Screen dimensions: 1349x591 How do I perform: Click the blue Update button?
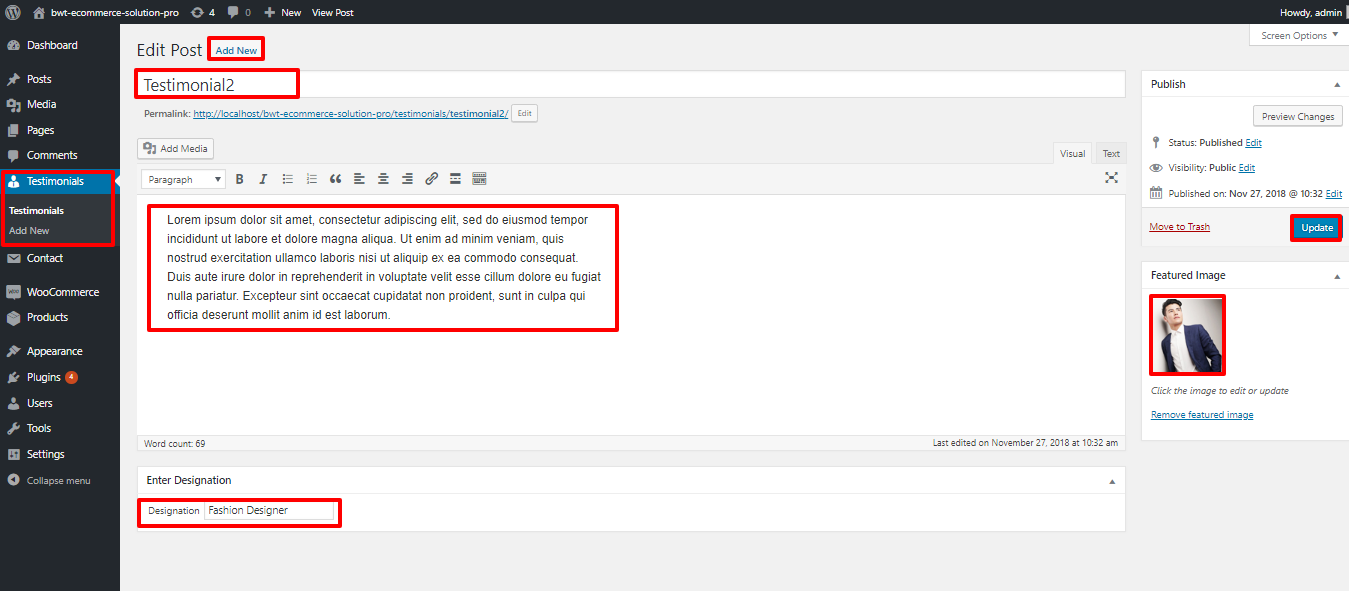(1316, 228)
